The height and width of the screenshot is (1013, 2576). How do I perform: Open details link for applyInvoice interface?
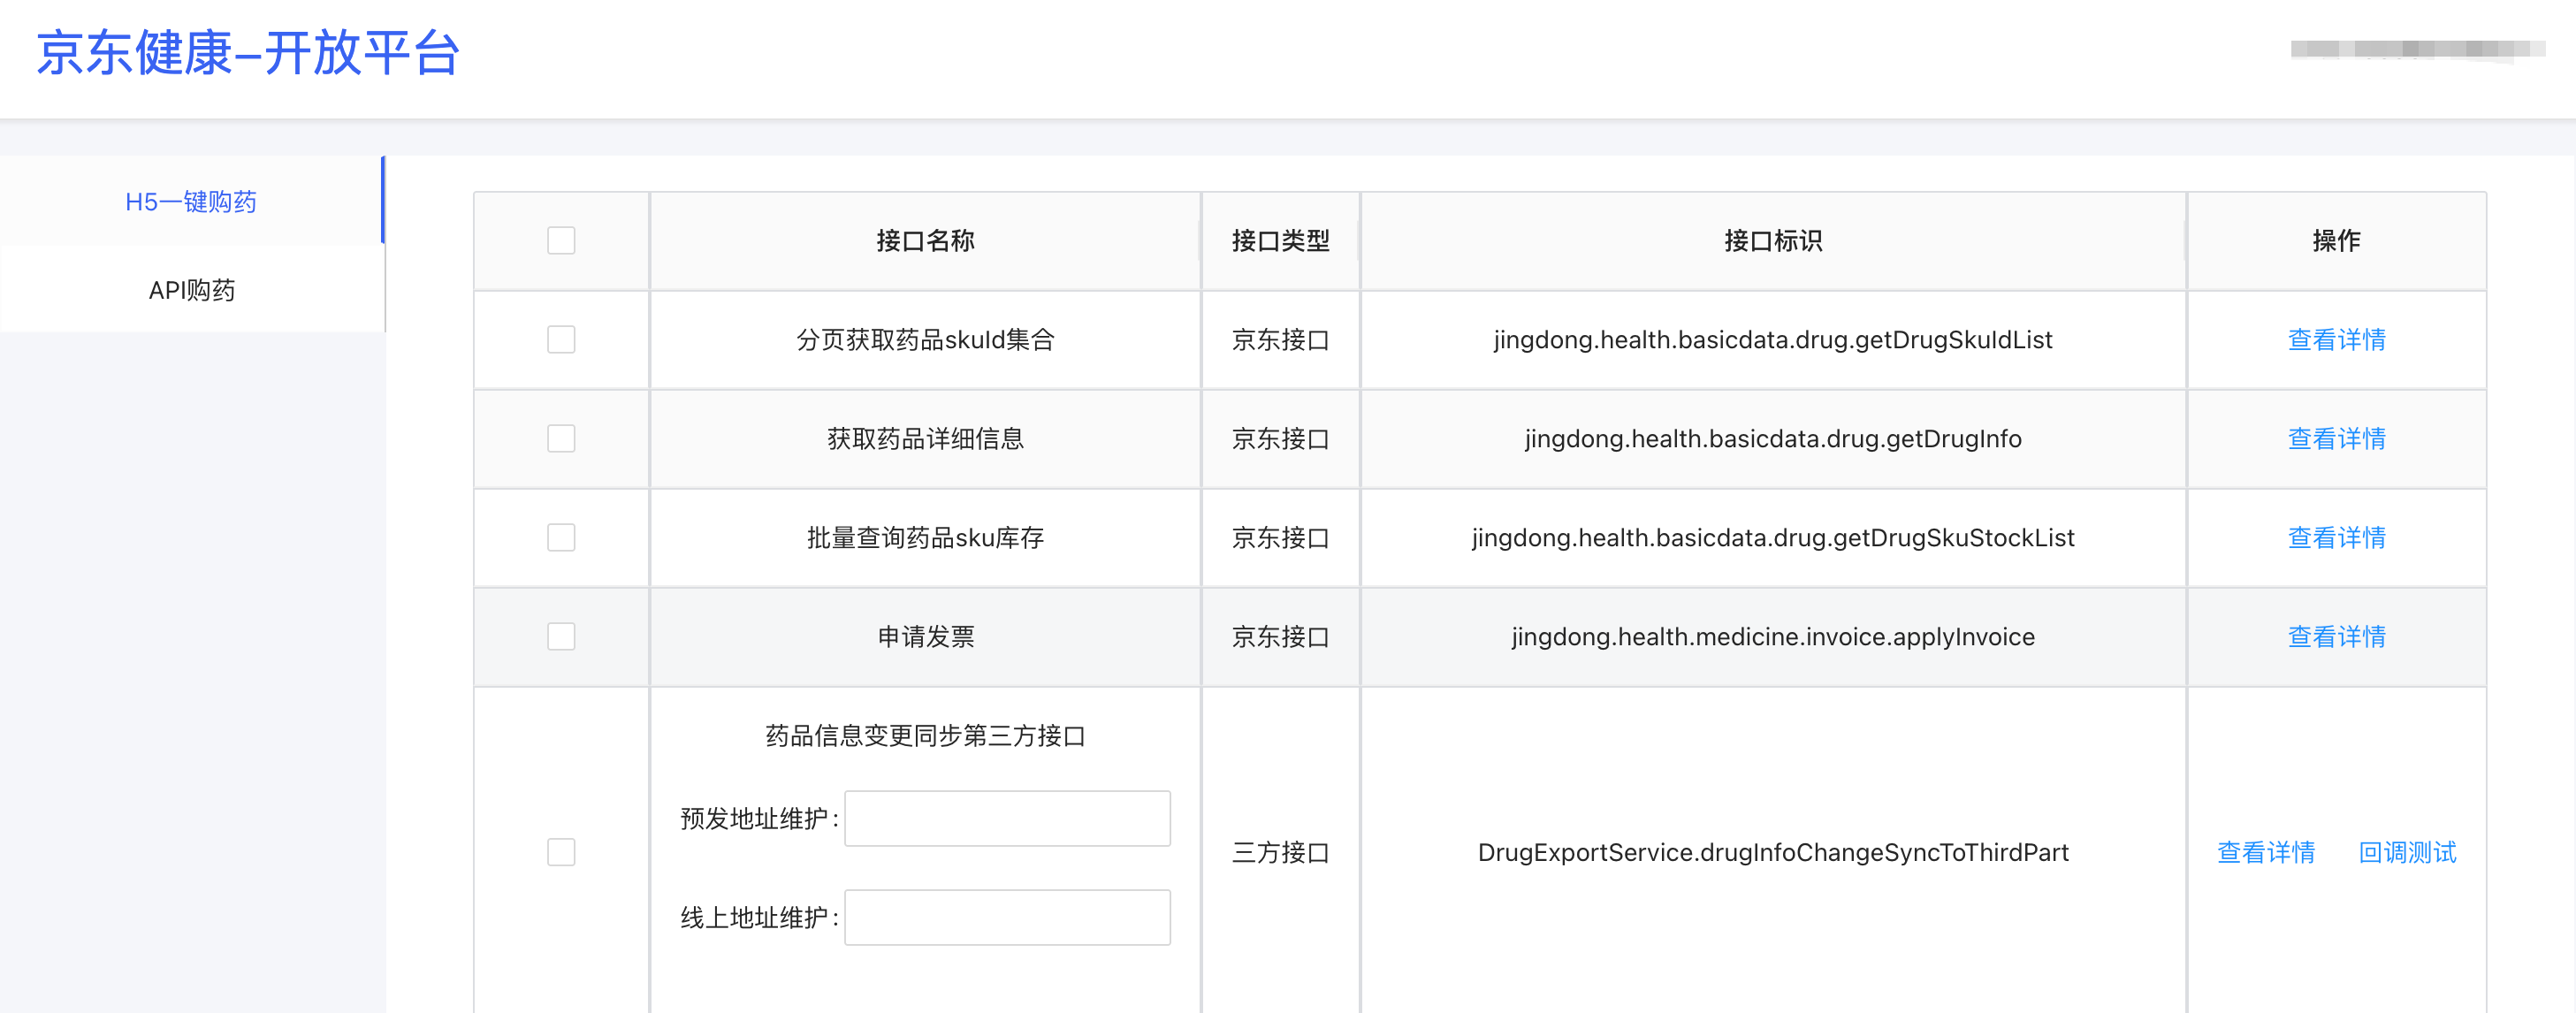pos(2336,637)
